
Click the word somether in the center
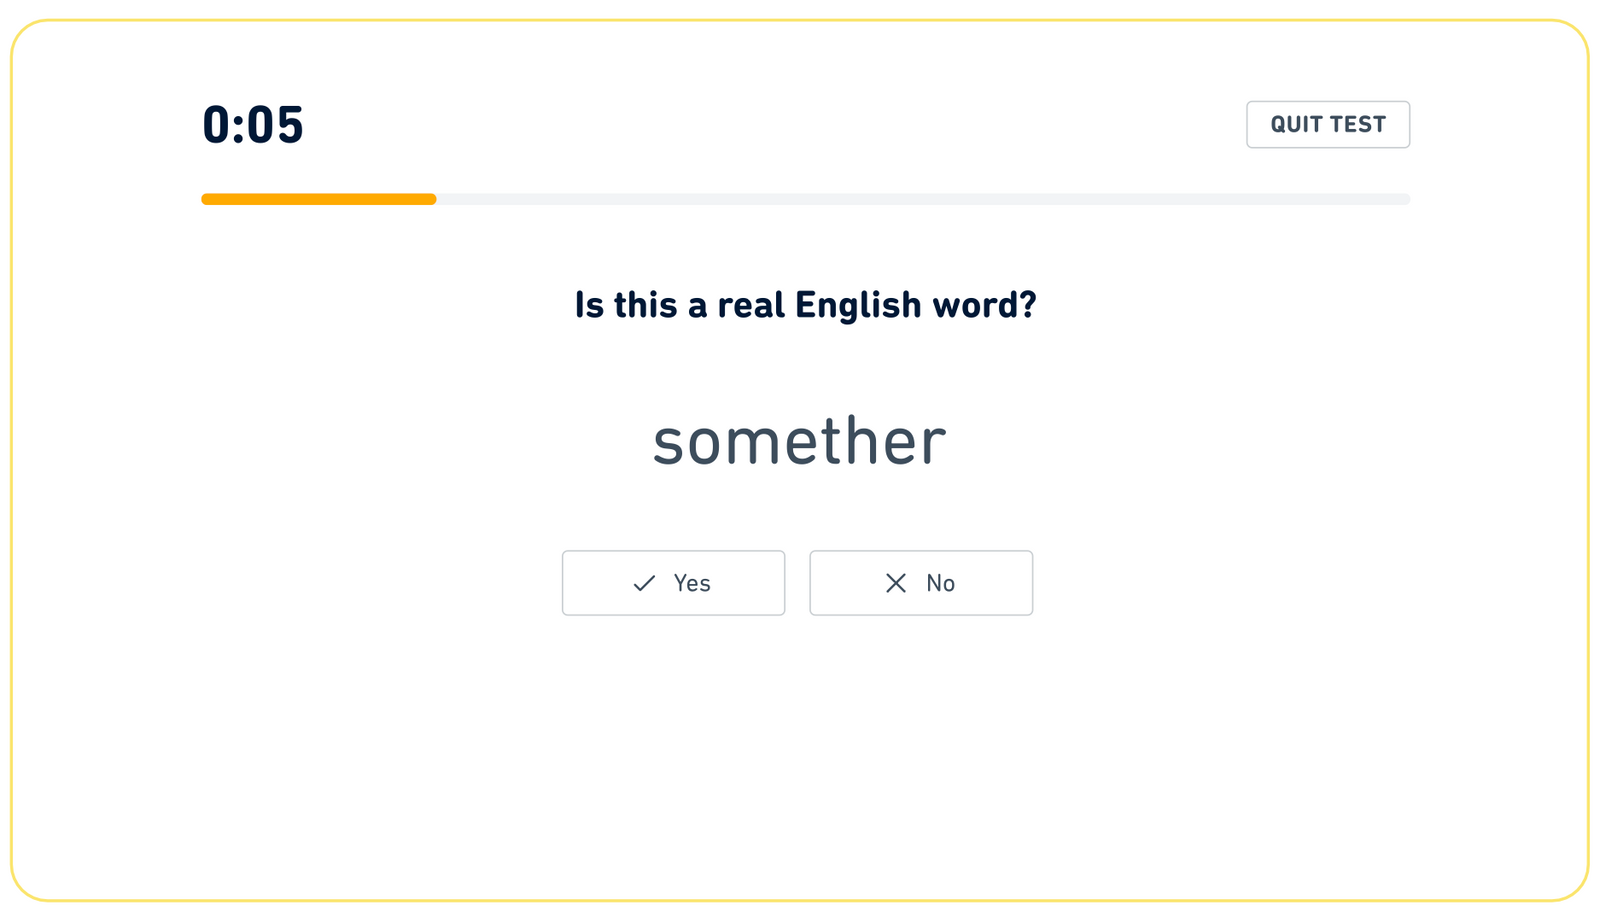799,440
